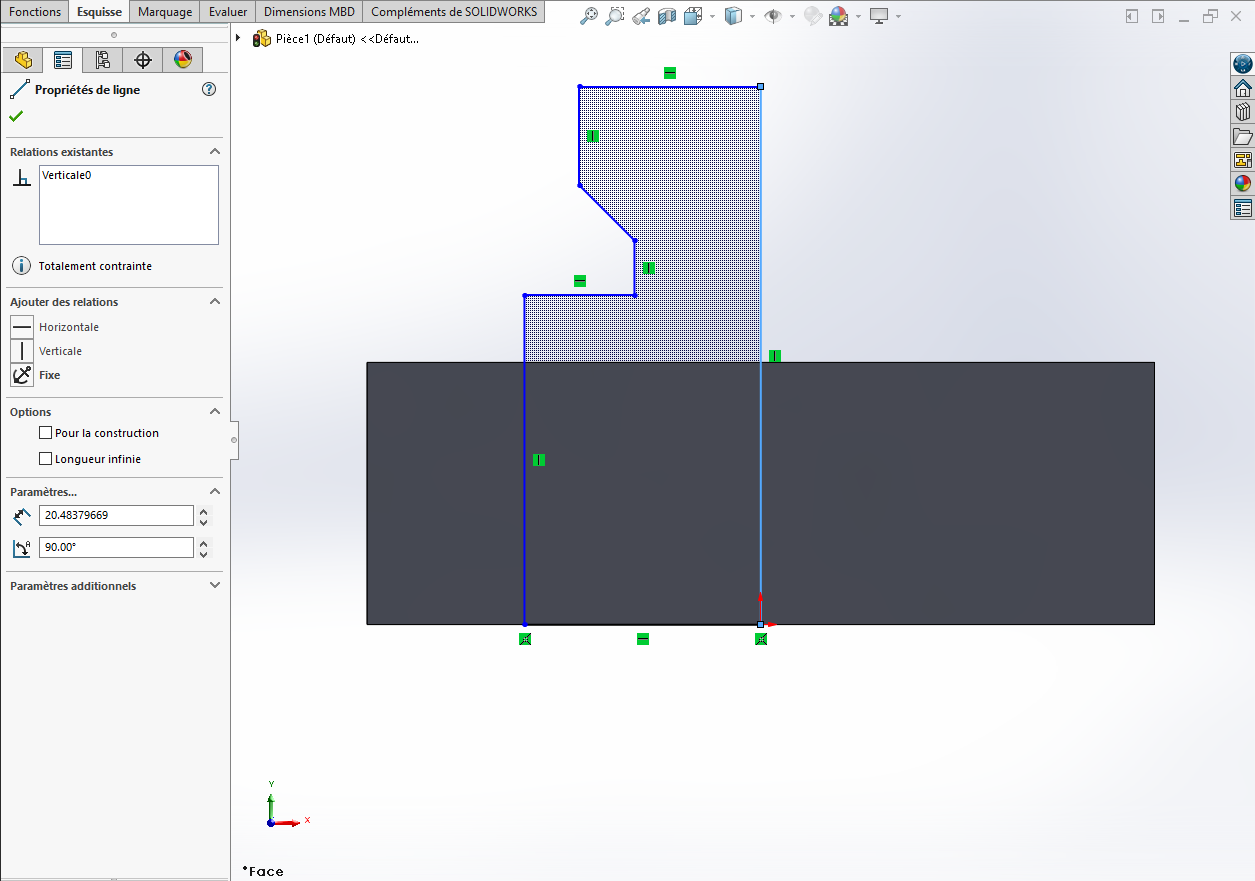
Task: Open help for Propriétés de ligne
Action: (209, 89)
